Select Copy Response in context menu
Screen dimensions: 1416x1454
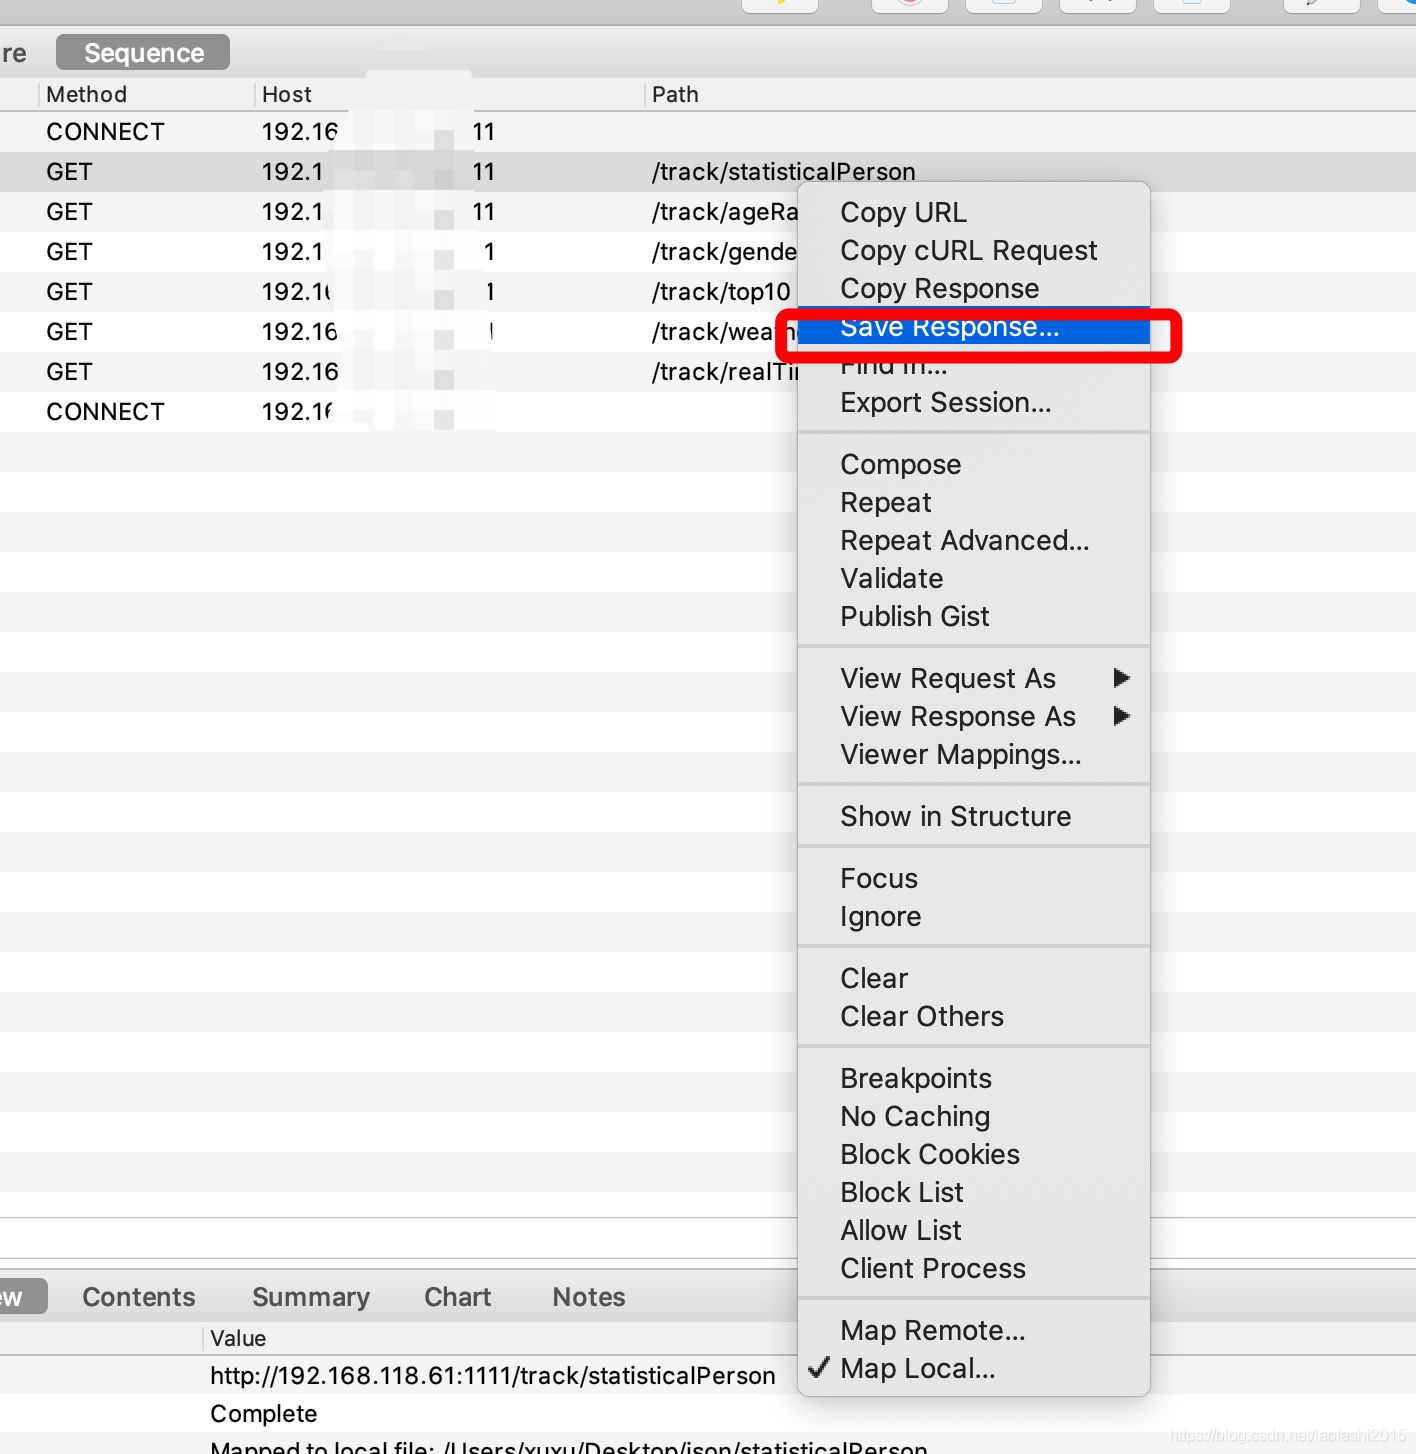974,289
